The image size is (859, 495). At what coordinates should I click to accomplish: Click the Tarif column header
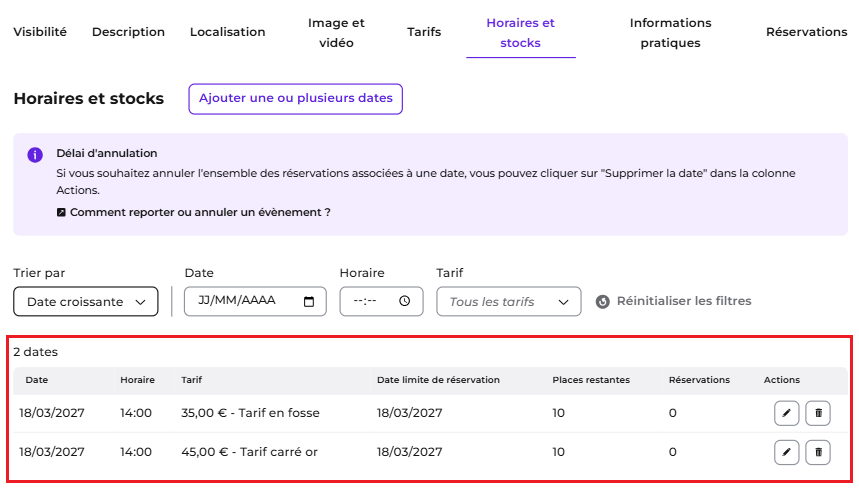192,380
